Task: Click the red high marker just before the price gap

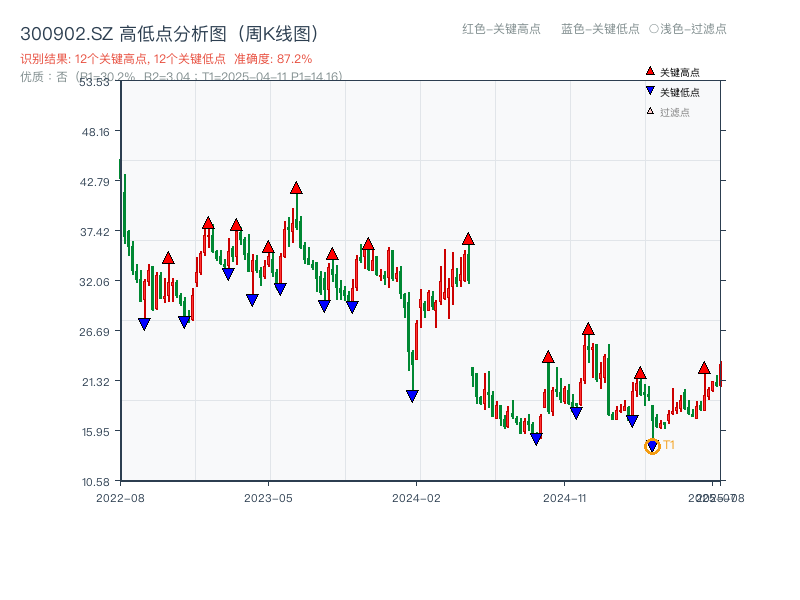Action: (x=468, y=239)
